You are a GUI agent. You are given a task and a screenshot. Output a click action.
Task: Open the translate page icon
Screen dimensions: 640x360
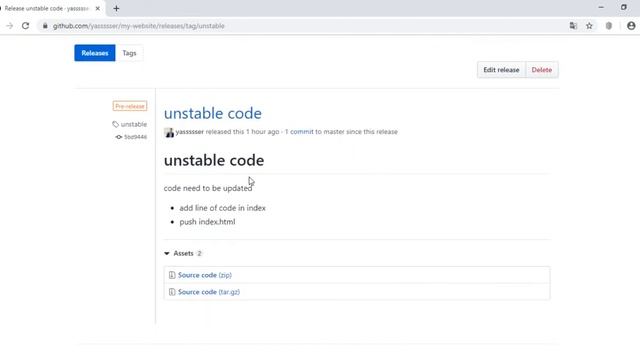573,26
